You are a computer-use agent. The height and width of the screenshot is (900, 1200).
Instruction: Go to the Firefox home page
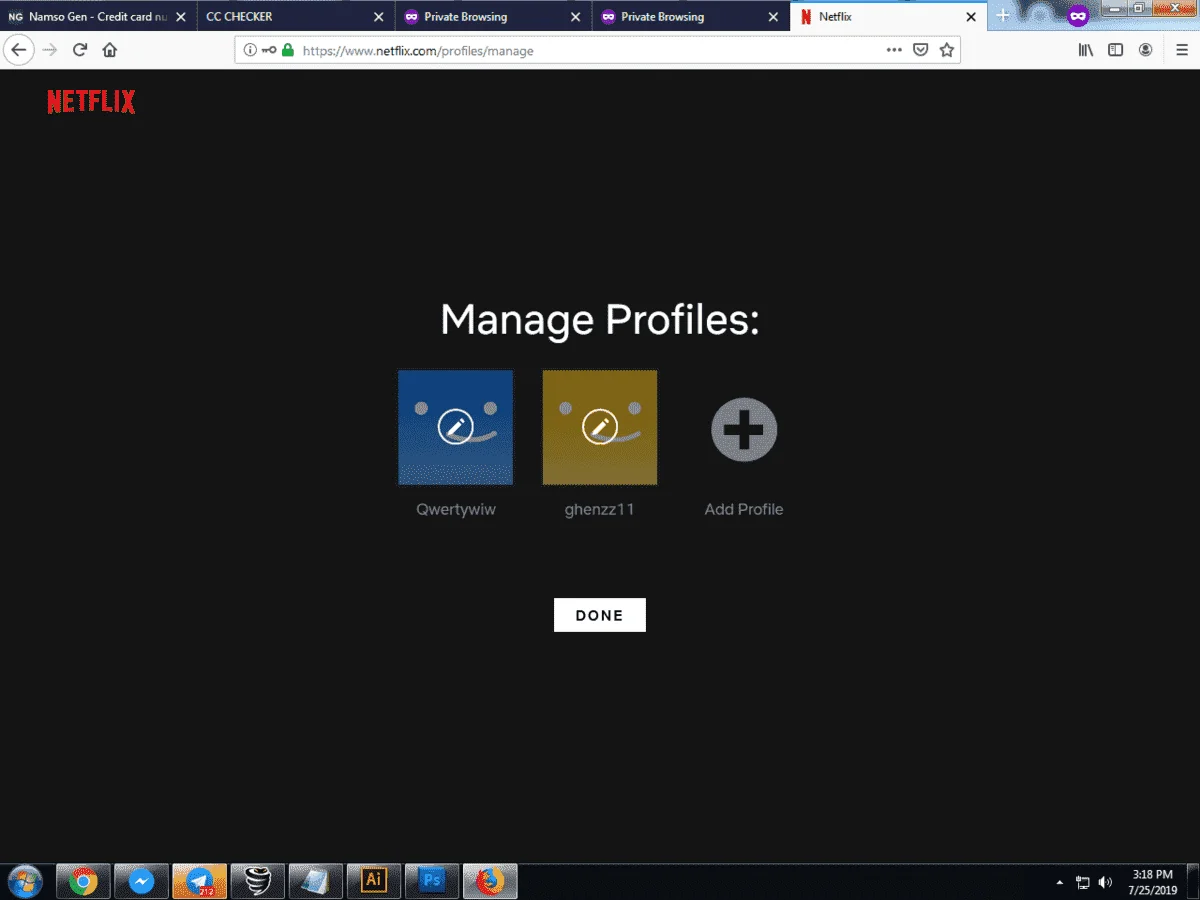pos(110,50)
